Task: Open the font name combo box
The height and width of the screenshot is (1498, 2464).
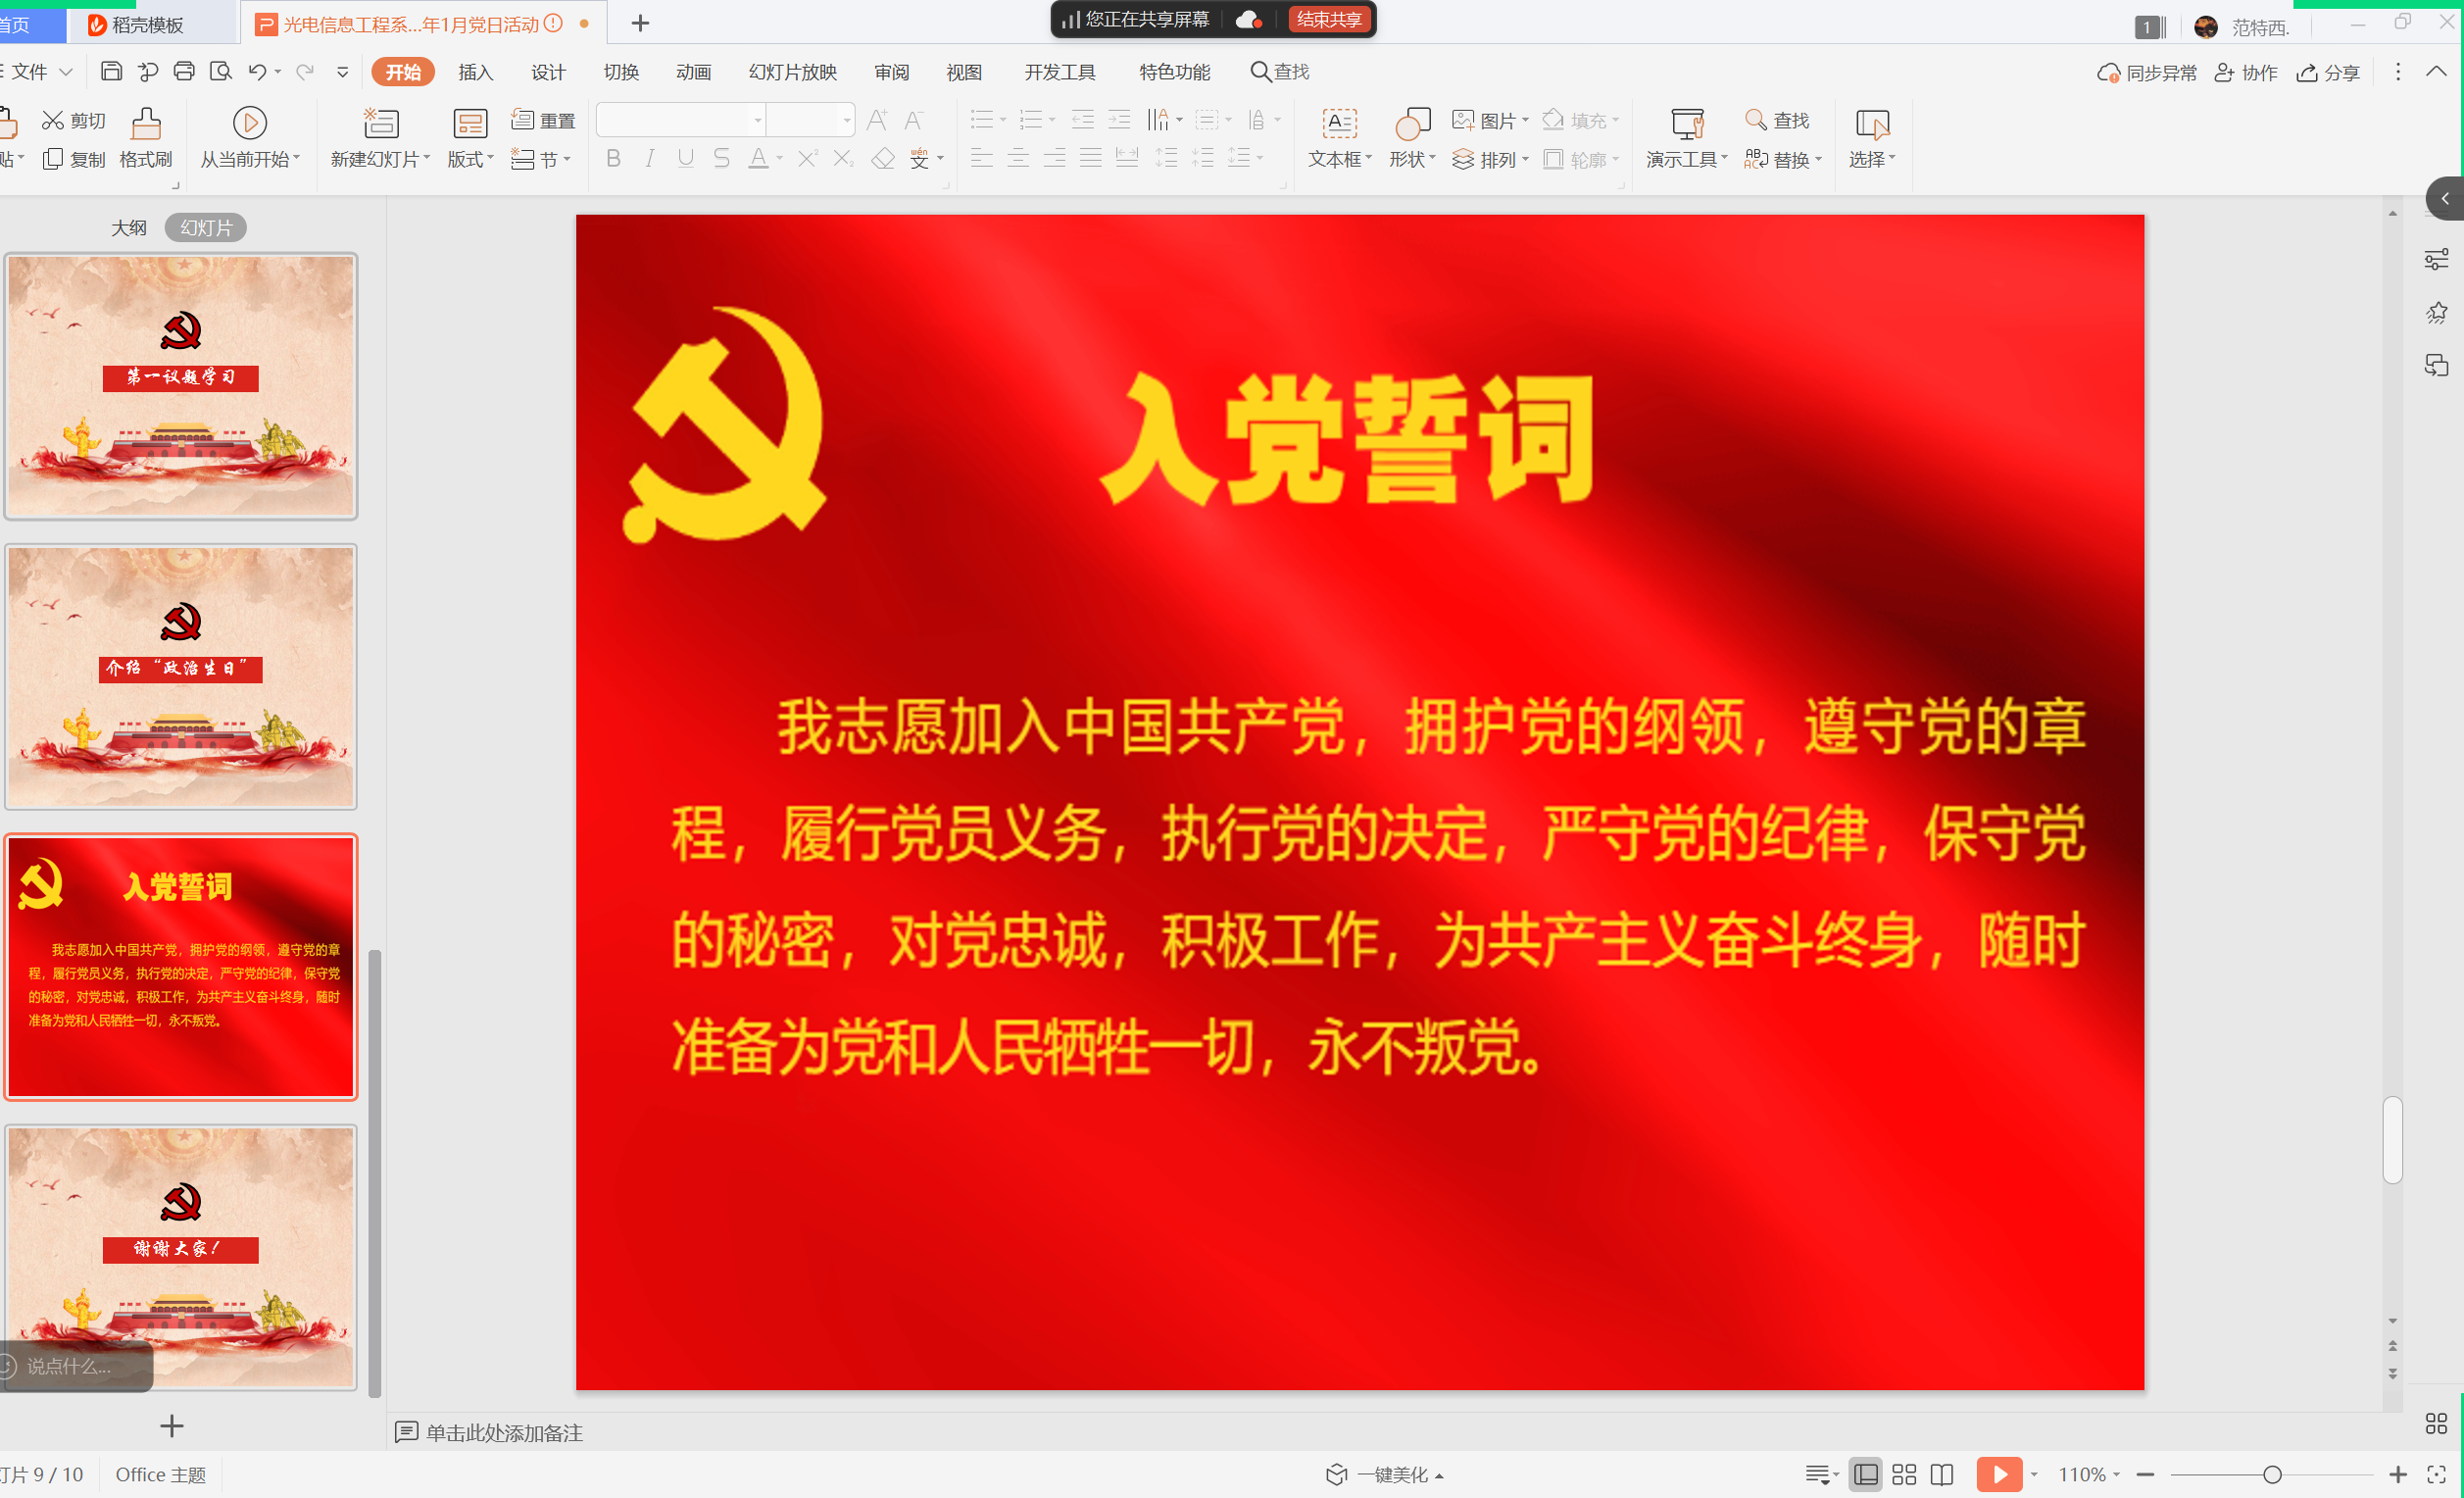Action: tap(681, 121)
